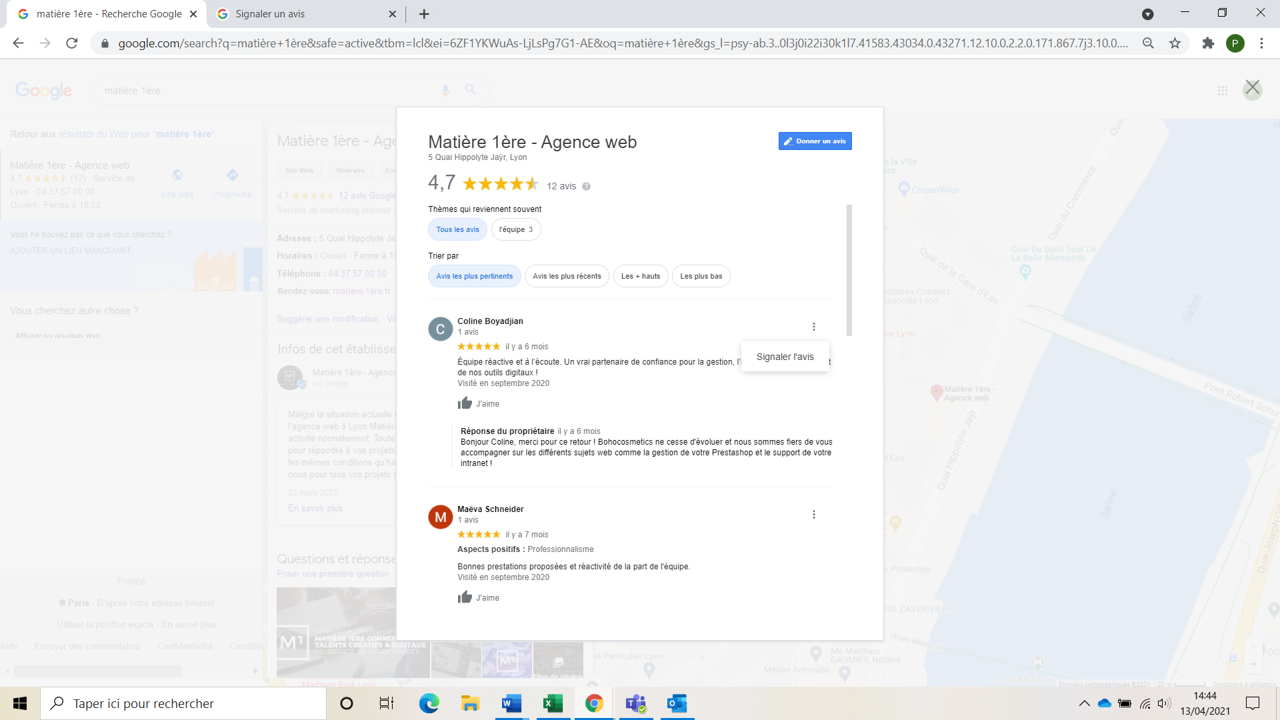Like Coline Boyadjian's review thumbs-up

click(465, 403)
